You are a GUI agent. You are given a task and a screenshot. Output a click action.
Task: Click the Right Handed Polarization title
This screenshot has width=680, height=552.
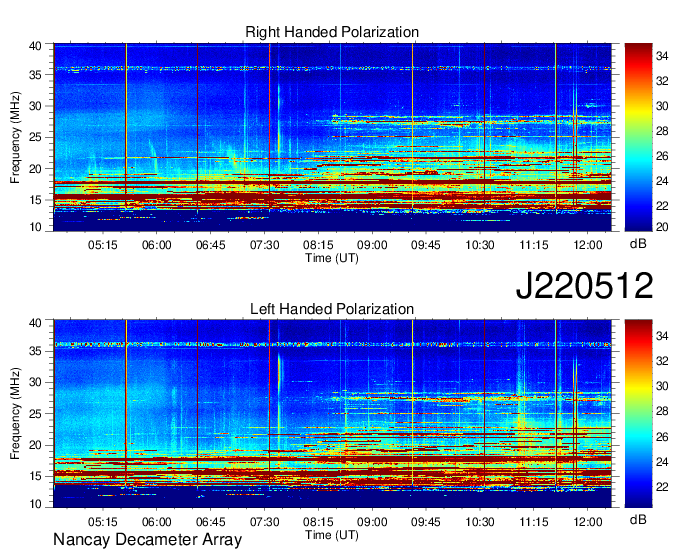pyautogui.click(x=332, y=32)
